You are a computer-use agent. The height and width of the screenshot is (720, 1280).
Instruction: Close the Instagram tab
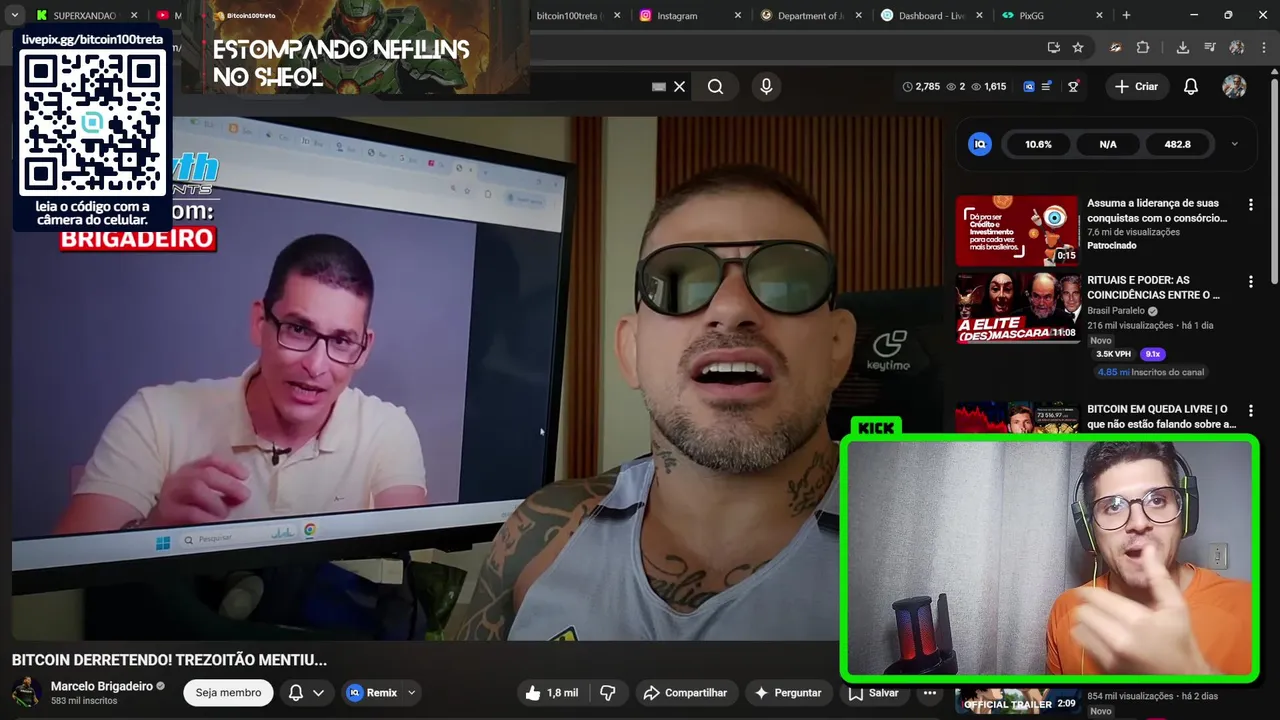(x=738, y=15)
